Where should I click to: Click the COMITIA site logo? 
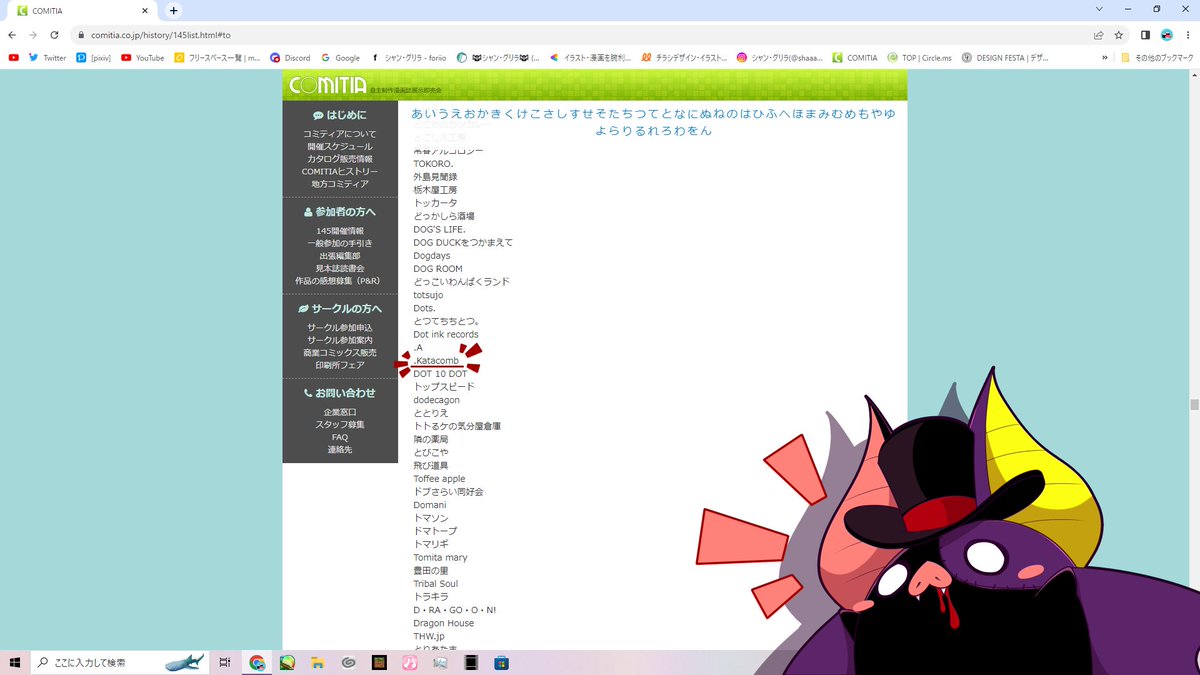327,85
